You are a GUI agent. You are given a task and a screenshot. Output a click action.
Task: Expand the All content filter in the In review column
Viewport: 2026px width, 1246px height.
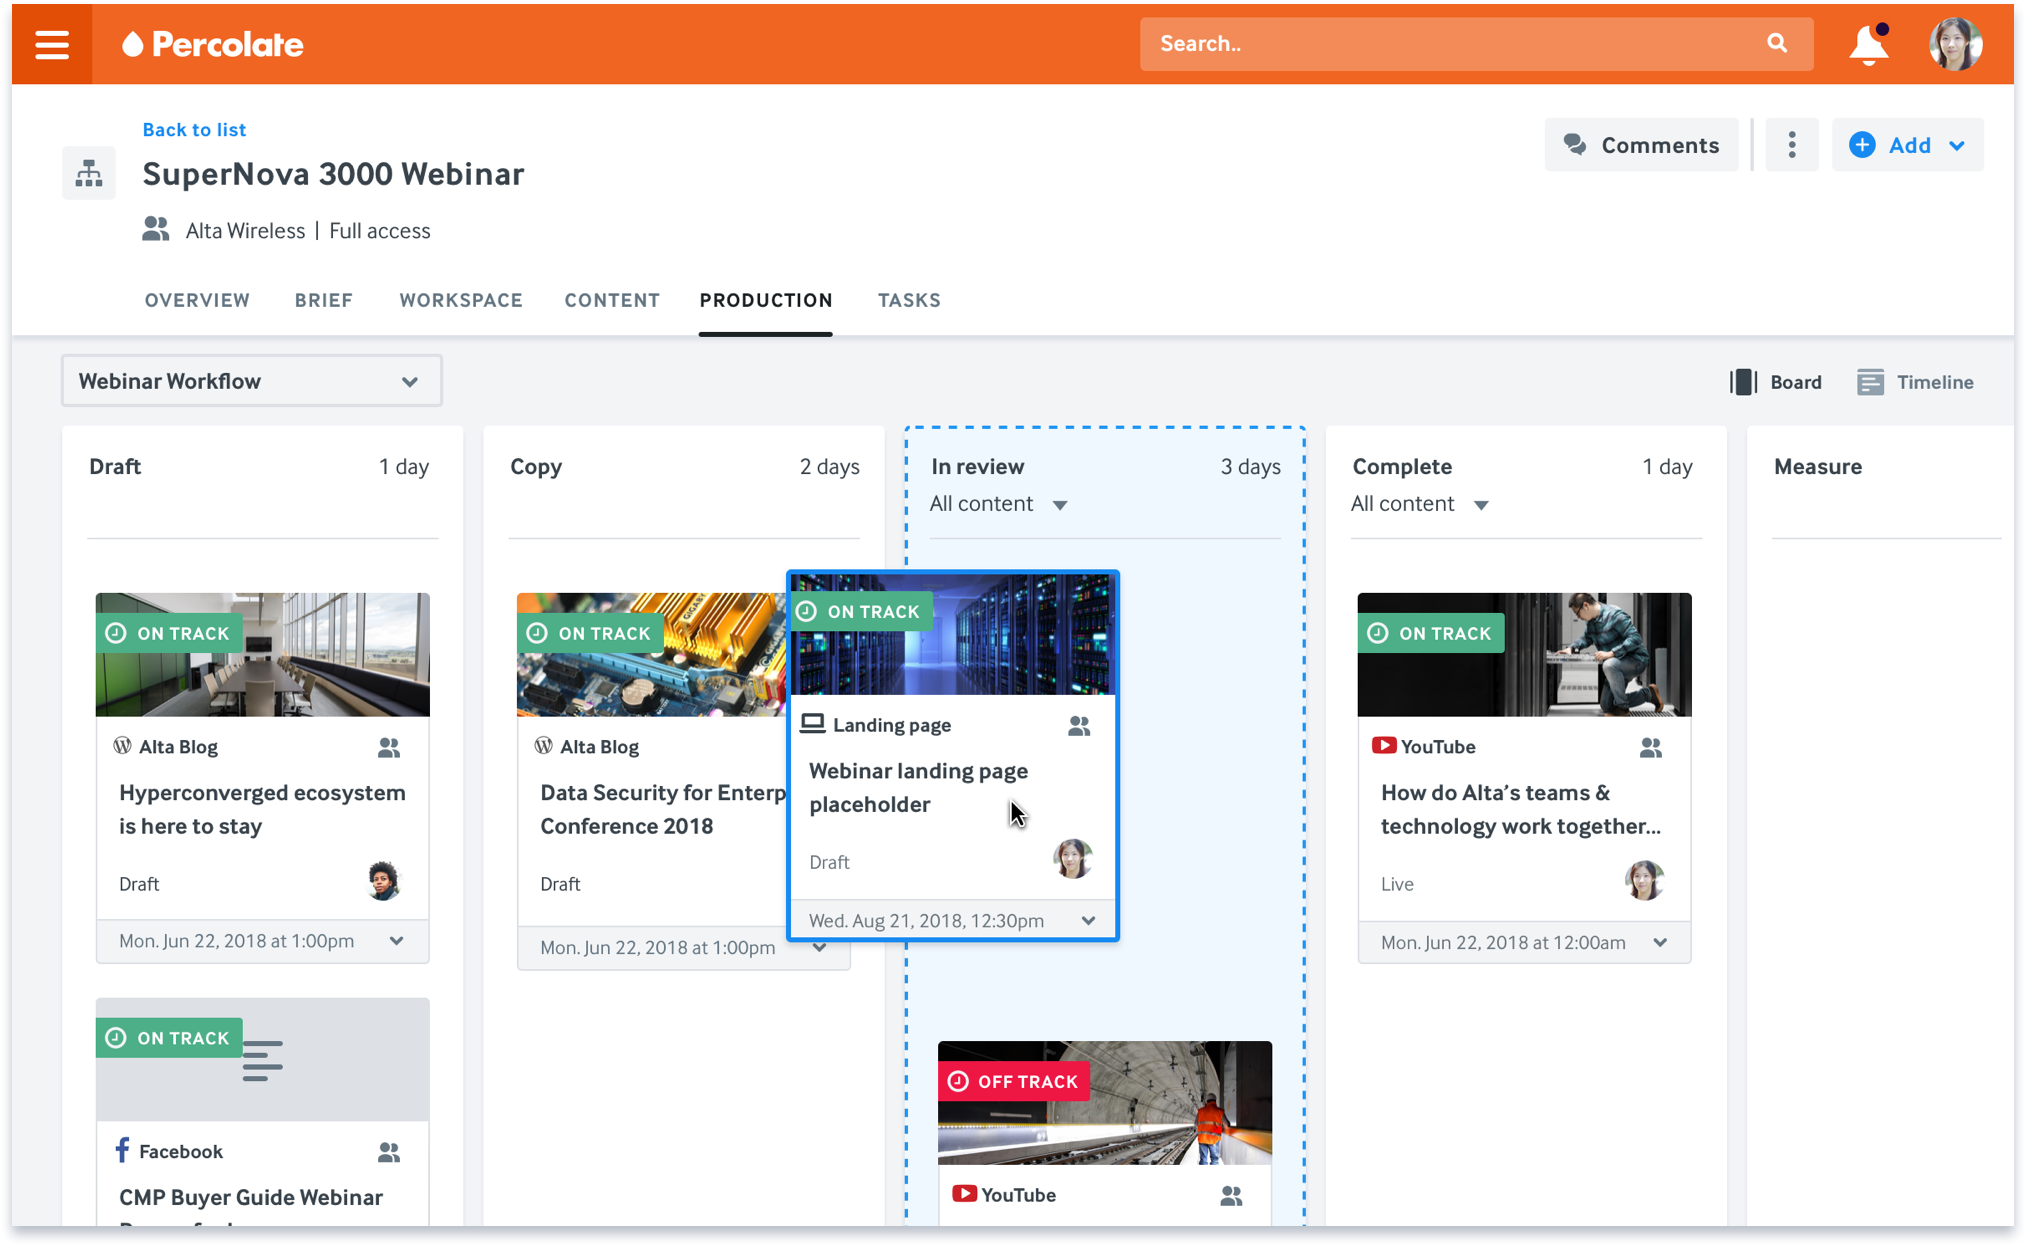1000,504
